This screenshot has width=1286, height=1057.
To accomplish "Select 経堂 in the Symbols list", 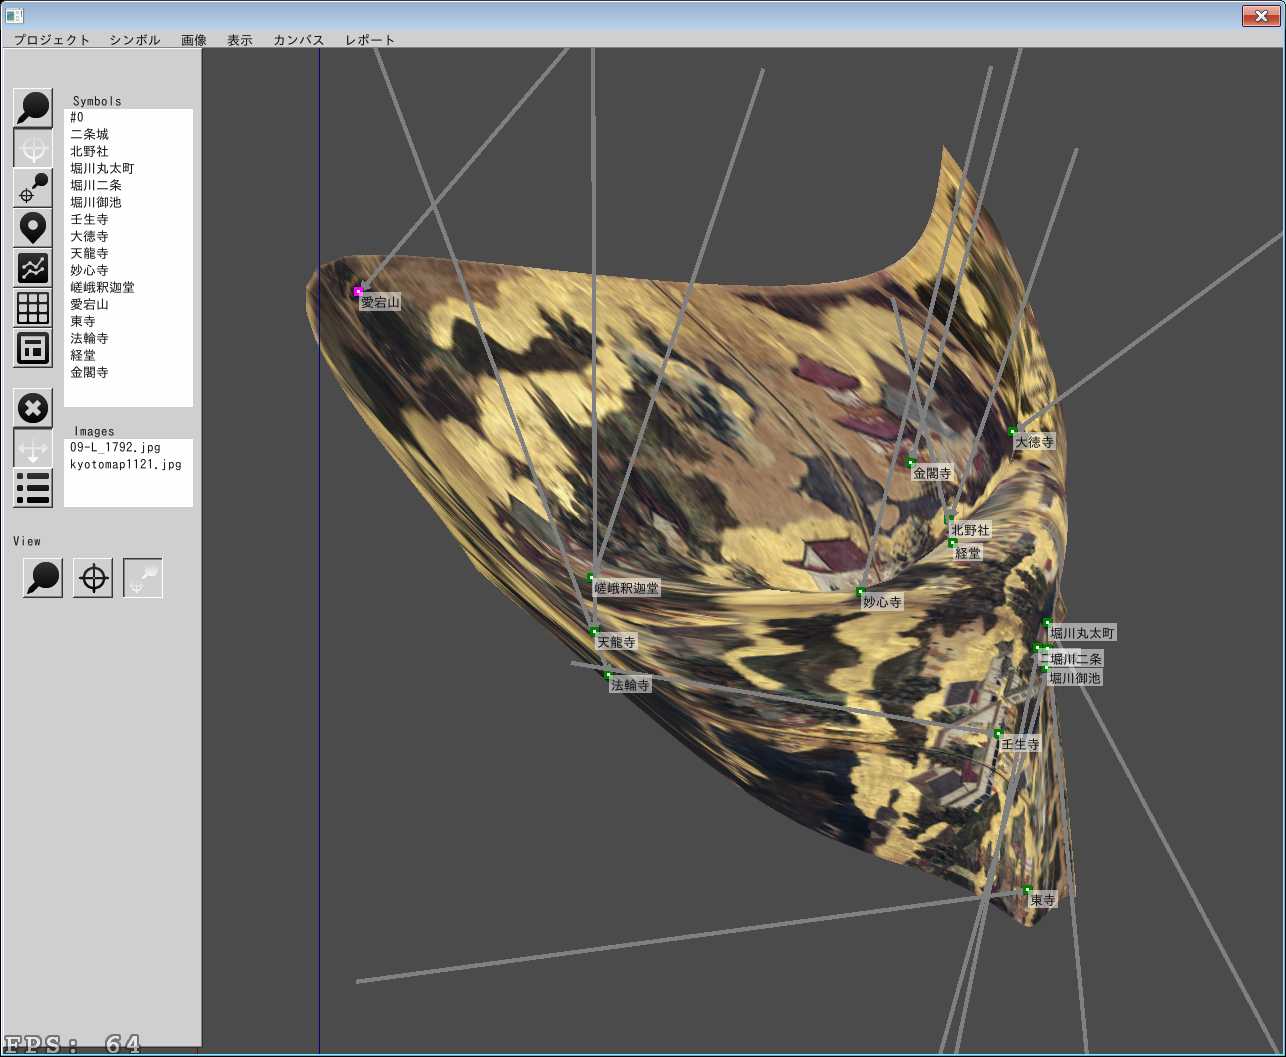I will click(x=128, y=355).
